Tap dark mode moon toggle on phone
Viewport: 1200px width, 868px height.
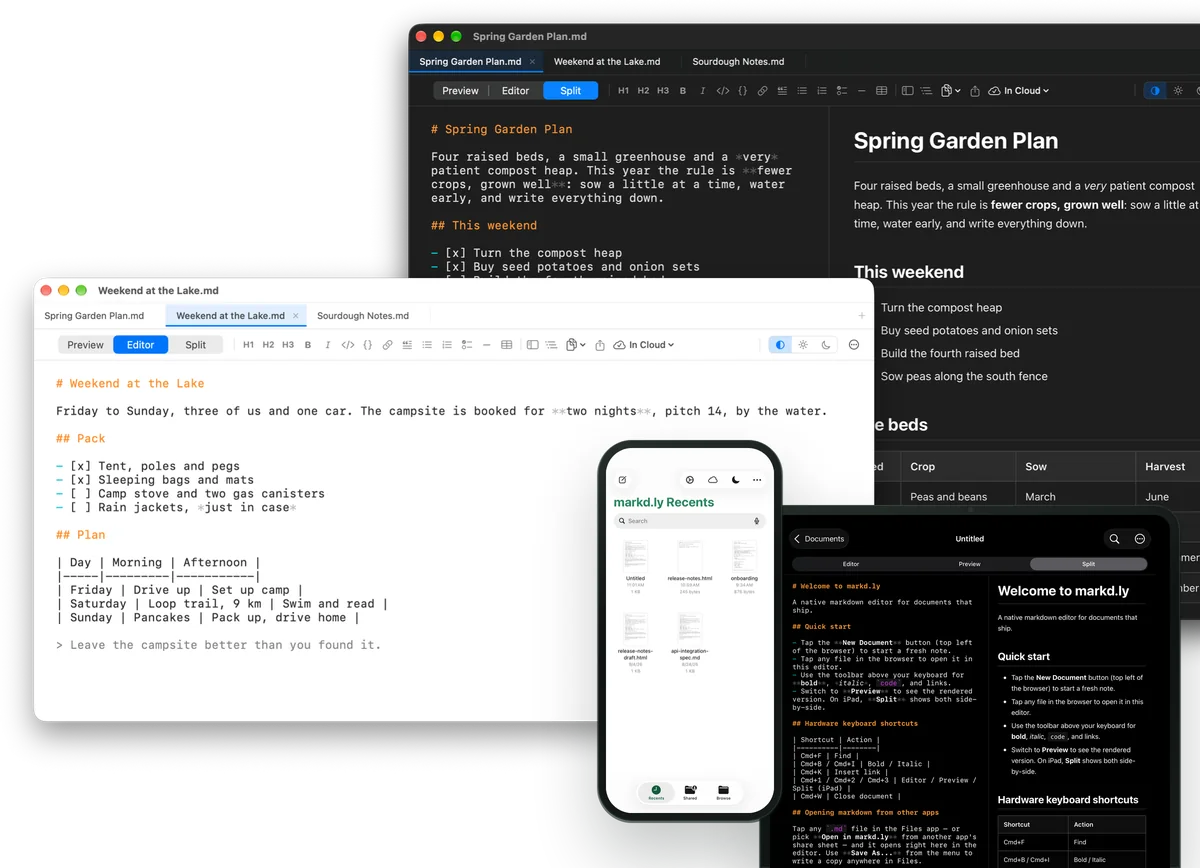click(735, 480)
